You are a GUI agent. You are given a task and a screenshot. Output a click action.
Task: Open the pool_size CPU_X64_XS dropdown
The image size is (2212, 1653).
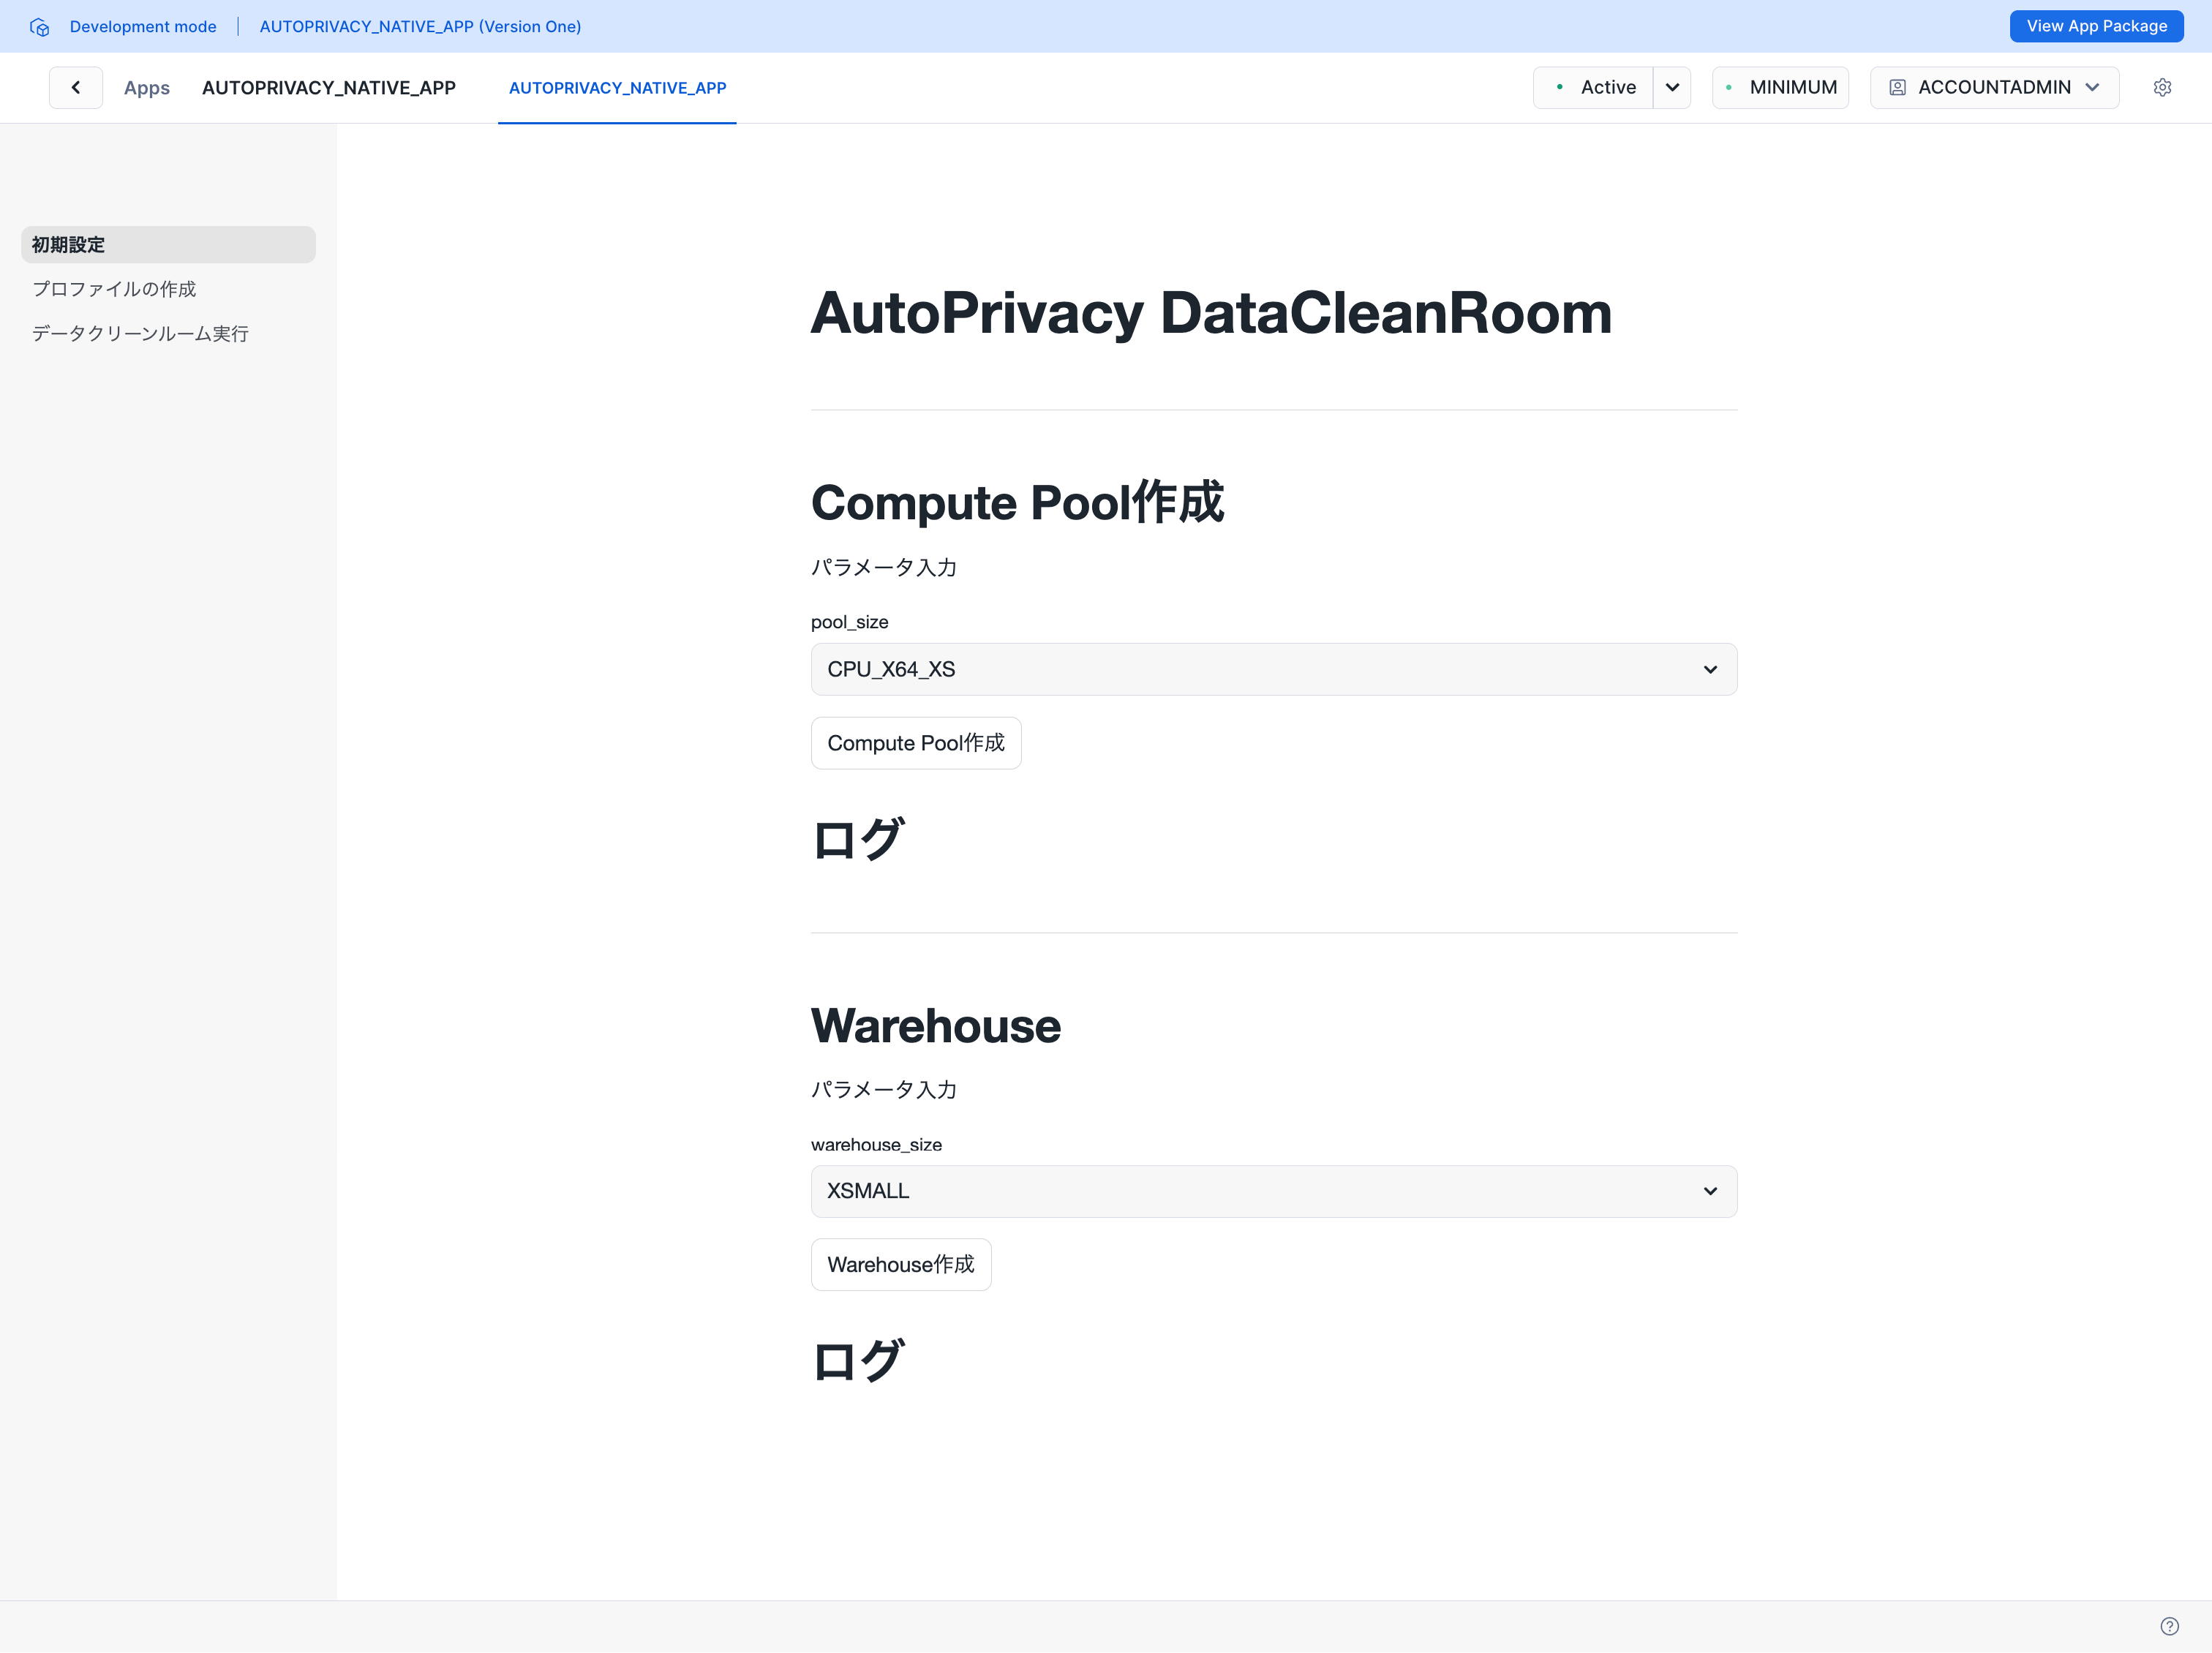[x=1273, y=669]
